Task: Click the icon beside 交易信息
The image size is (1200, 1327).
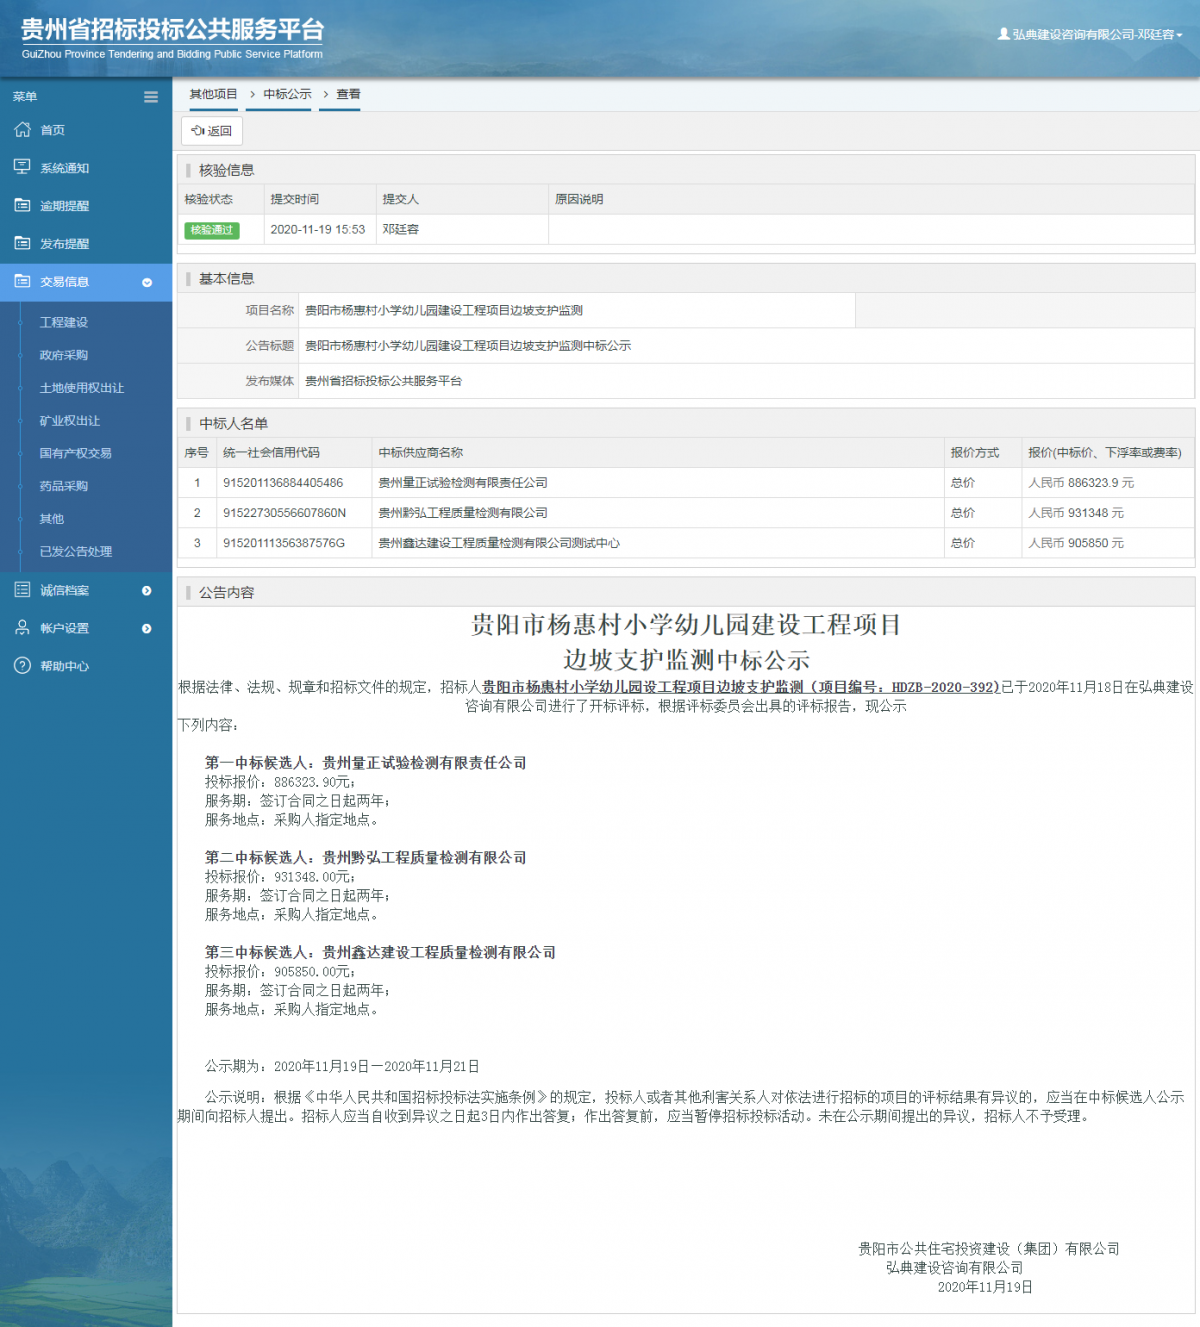Action: [22, 281]
